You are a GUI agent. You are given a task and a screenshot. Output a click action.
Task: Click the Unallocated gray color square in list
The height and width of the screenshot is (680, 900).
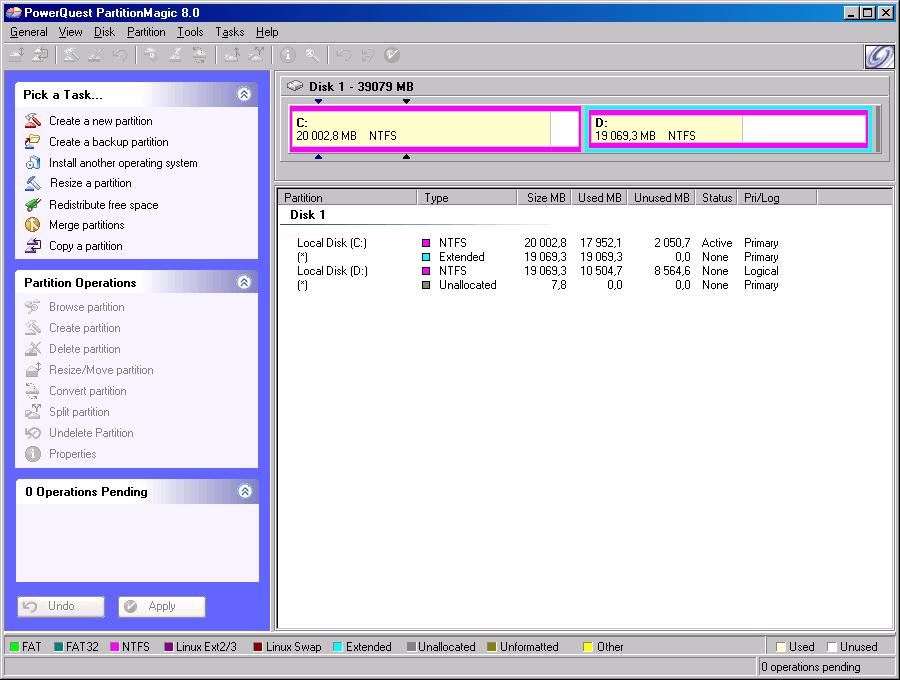tap(426, 285)
